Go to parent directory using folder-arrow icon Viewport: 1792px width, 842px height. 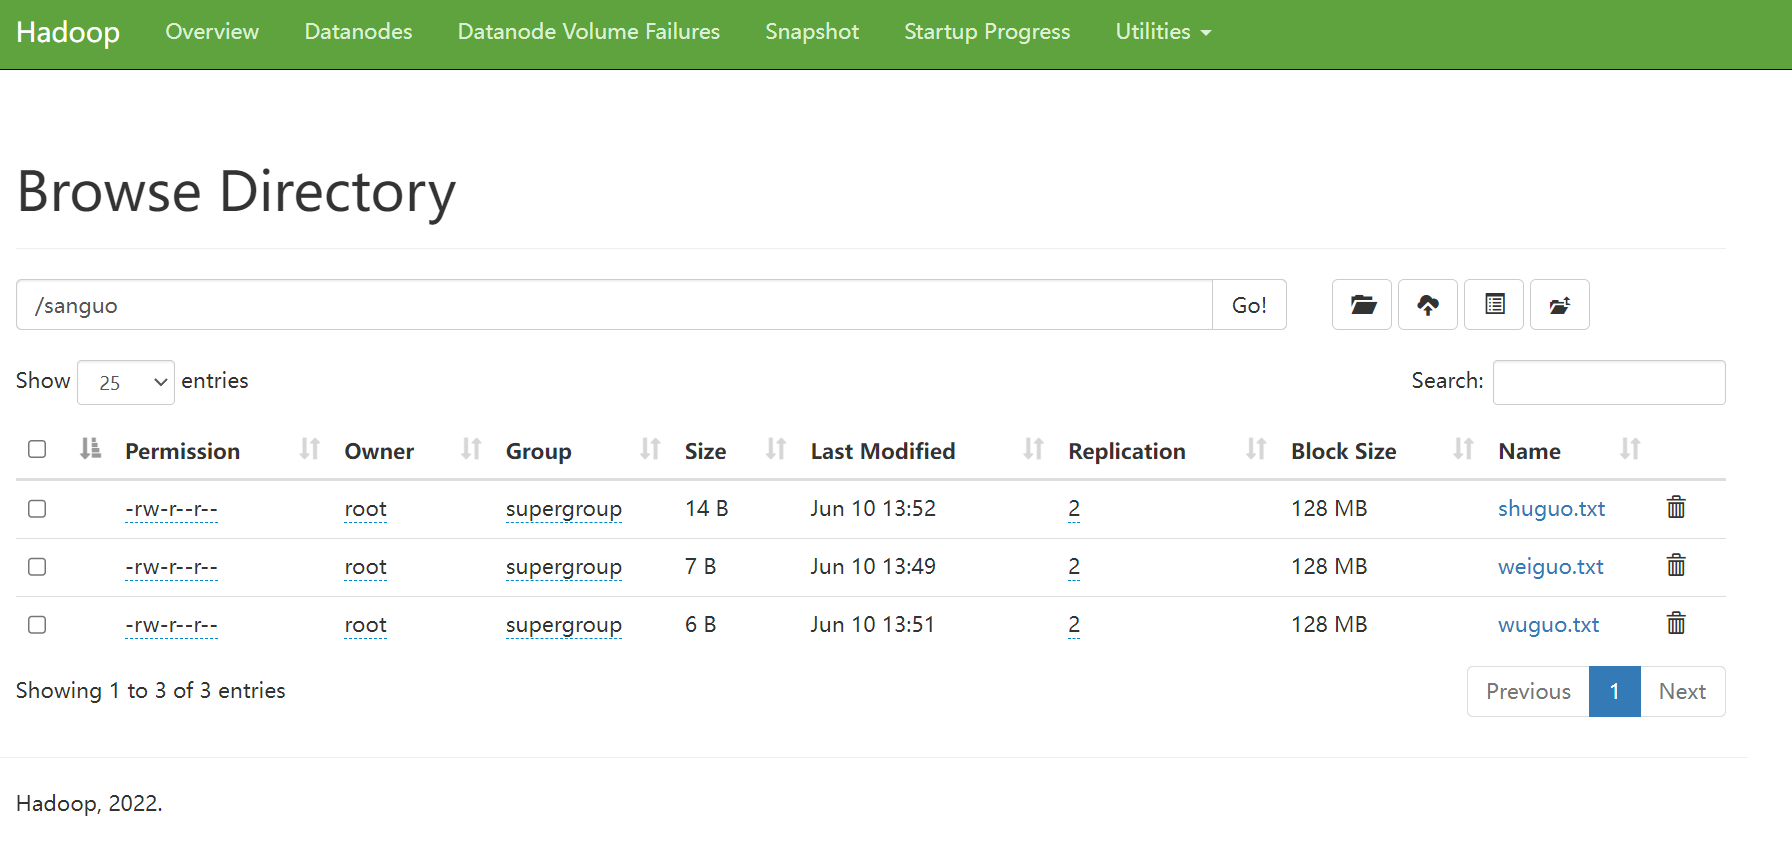click(x=1559, y=305)
